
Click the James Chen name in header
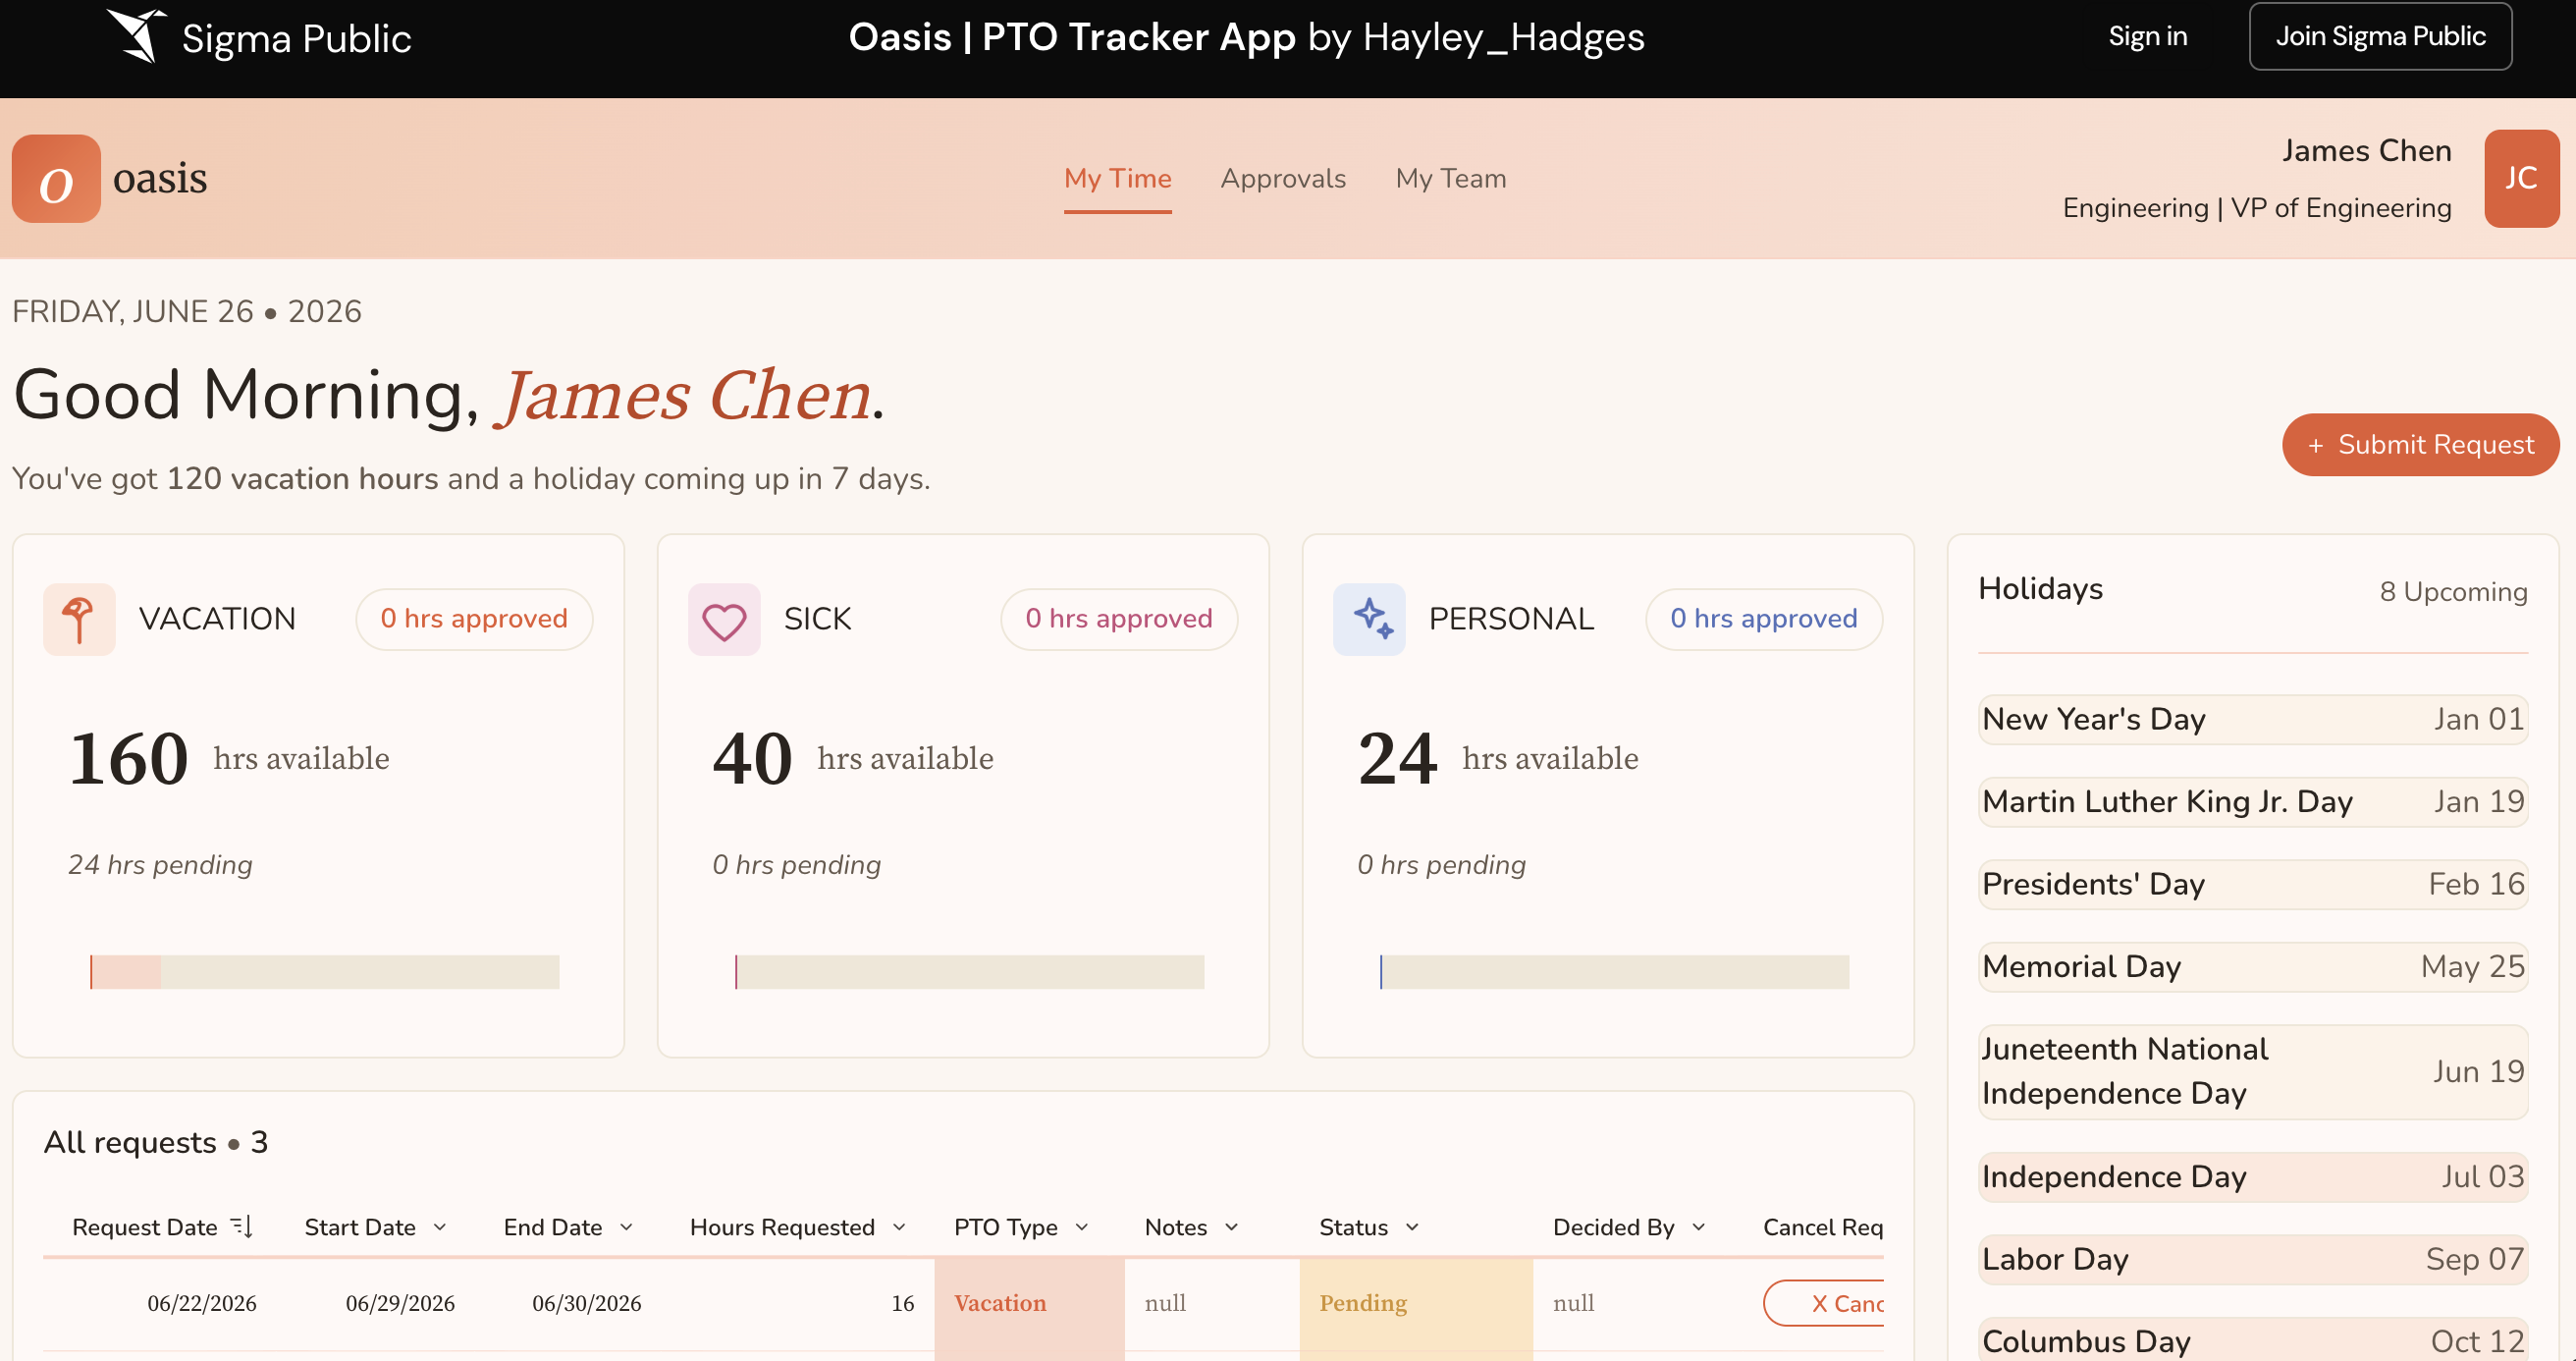click(2366, 151)
